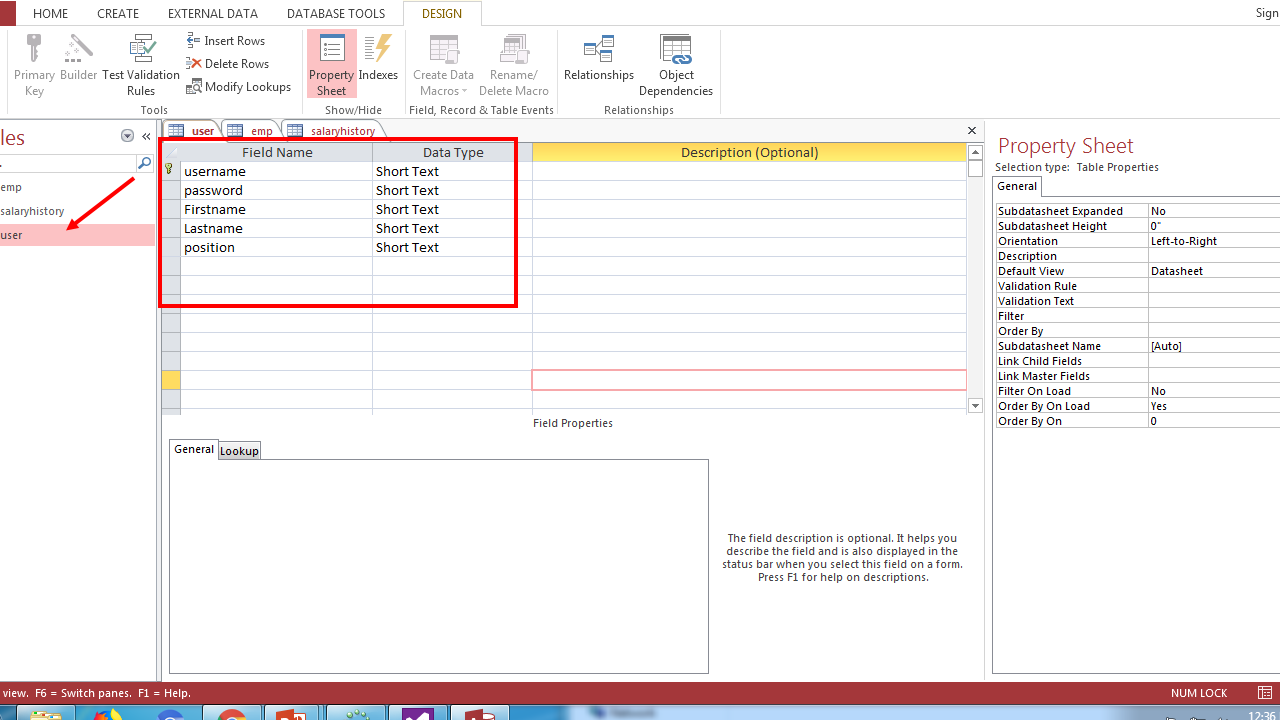Viewport: 1280px width, 720px height.
Task: Open Modify Lookups
Action: coord(196,86)
